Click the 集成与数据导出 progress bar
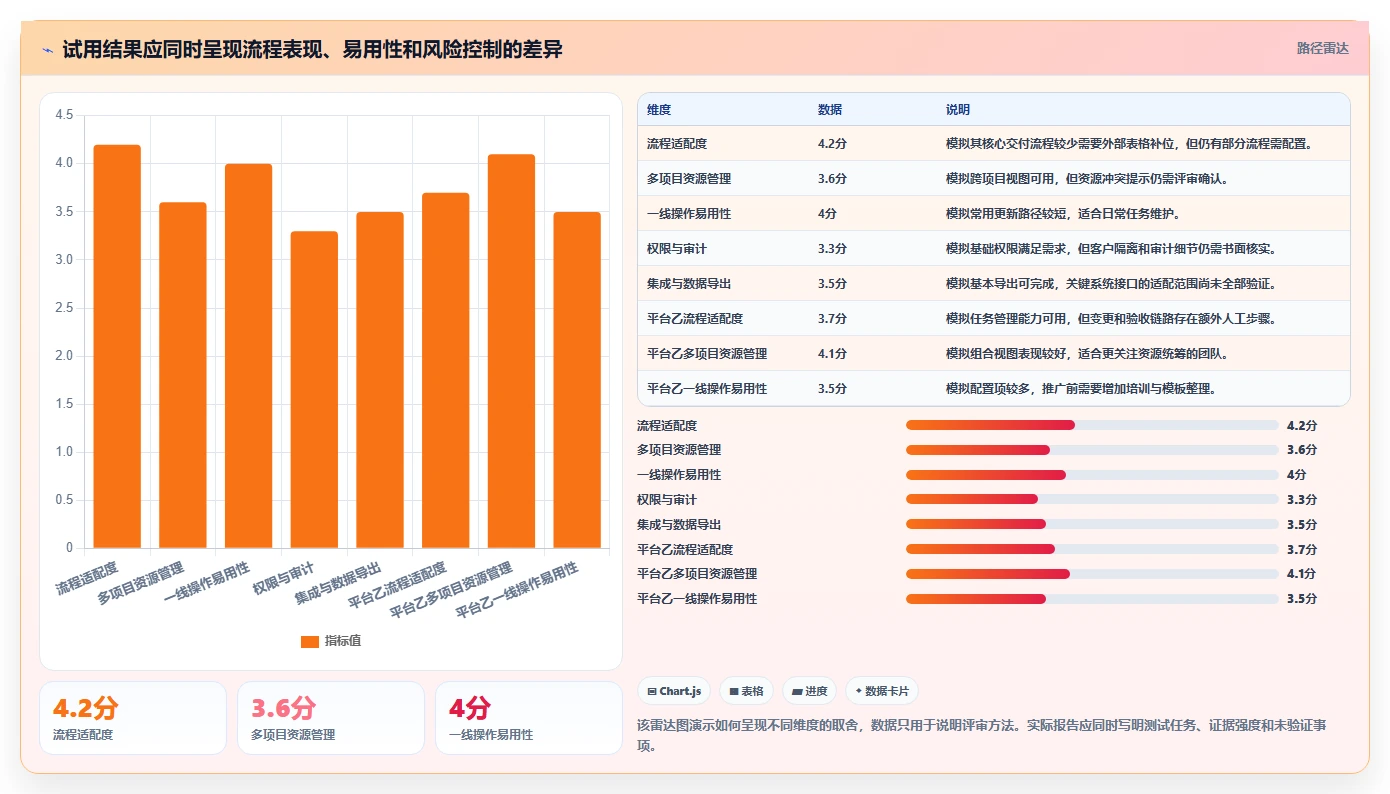This screenshot has width=1390, height=794. coord(1092,524)
